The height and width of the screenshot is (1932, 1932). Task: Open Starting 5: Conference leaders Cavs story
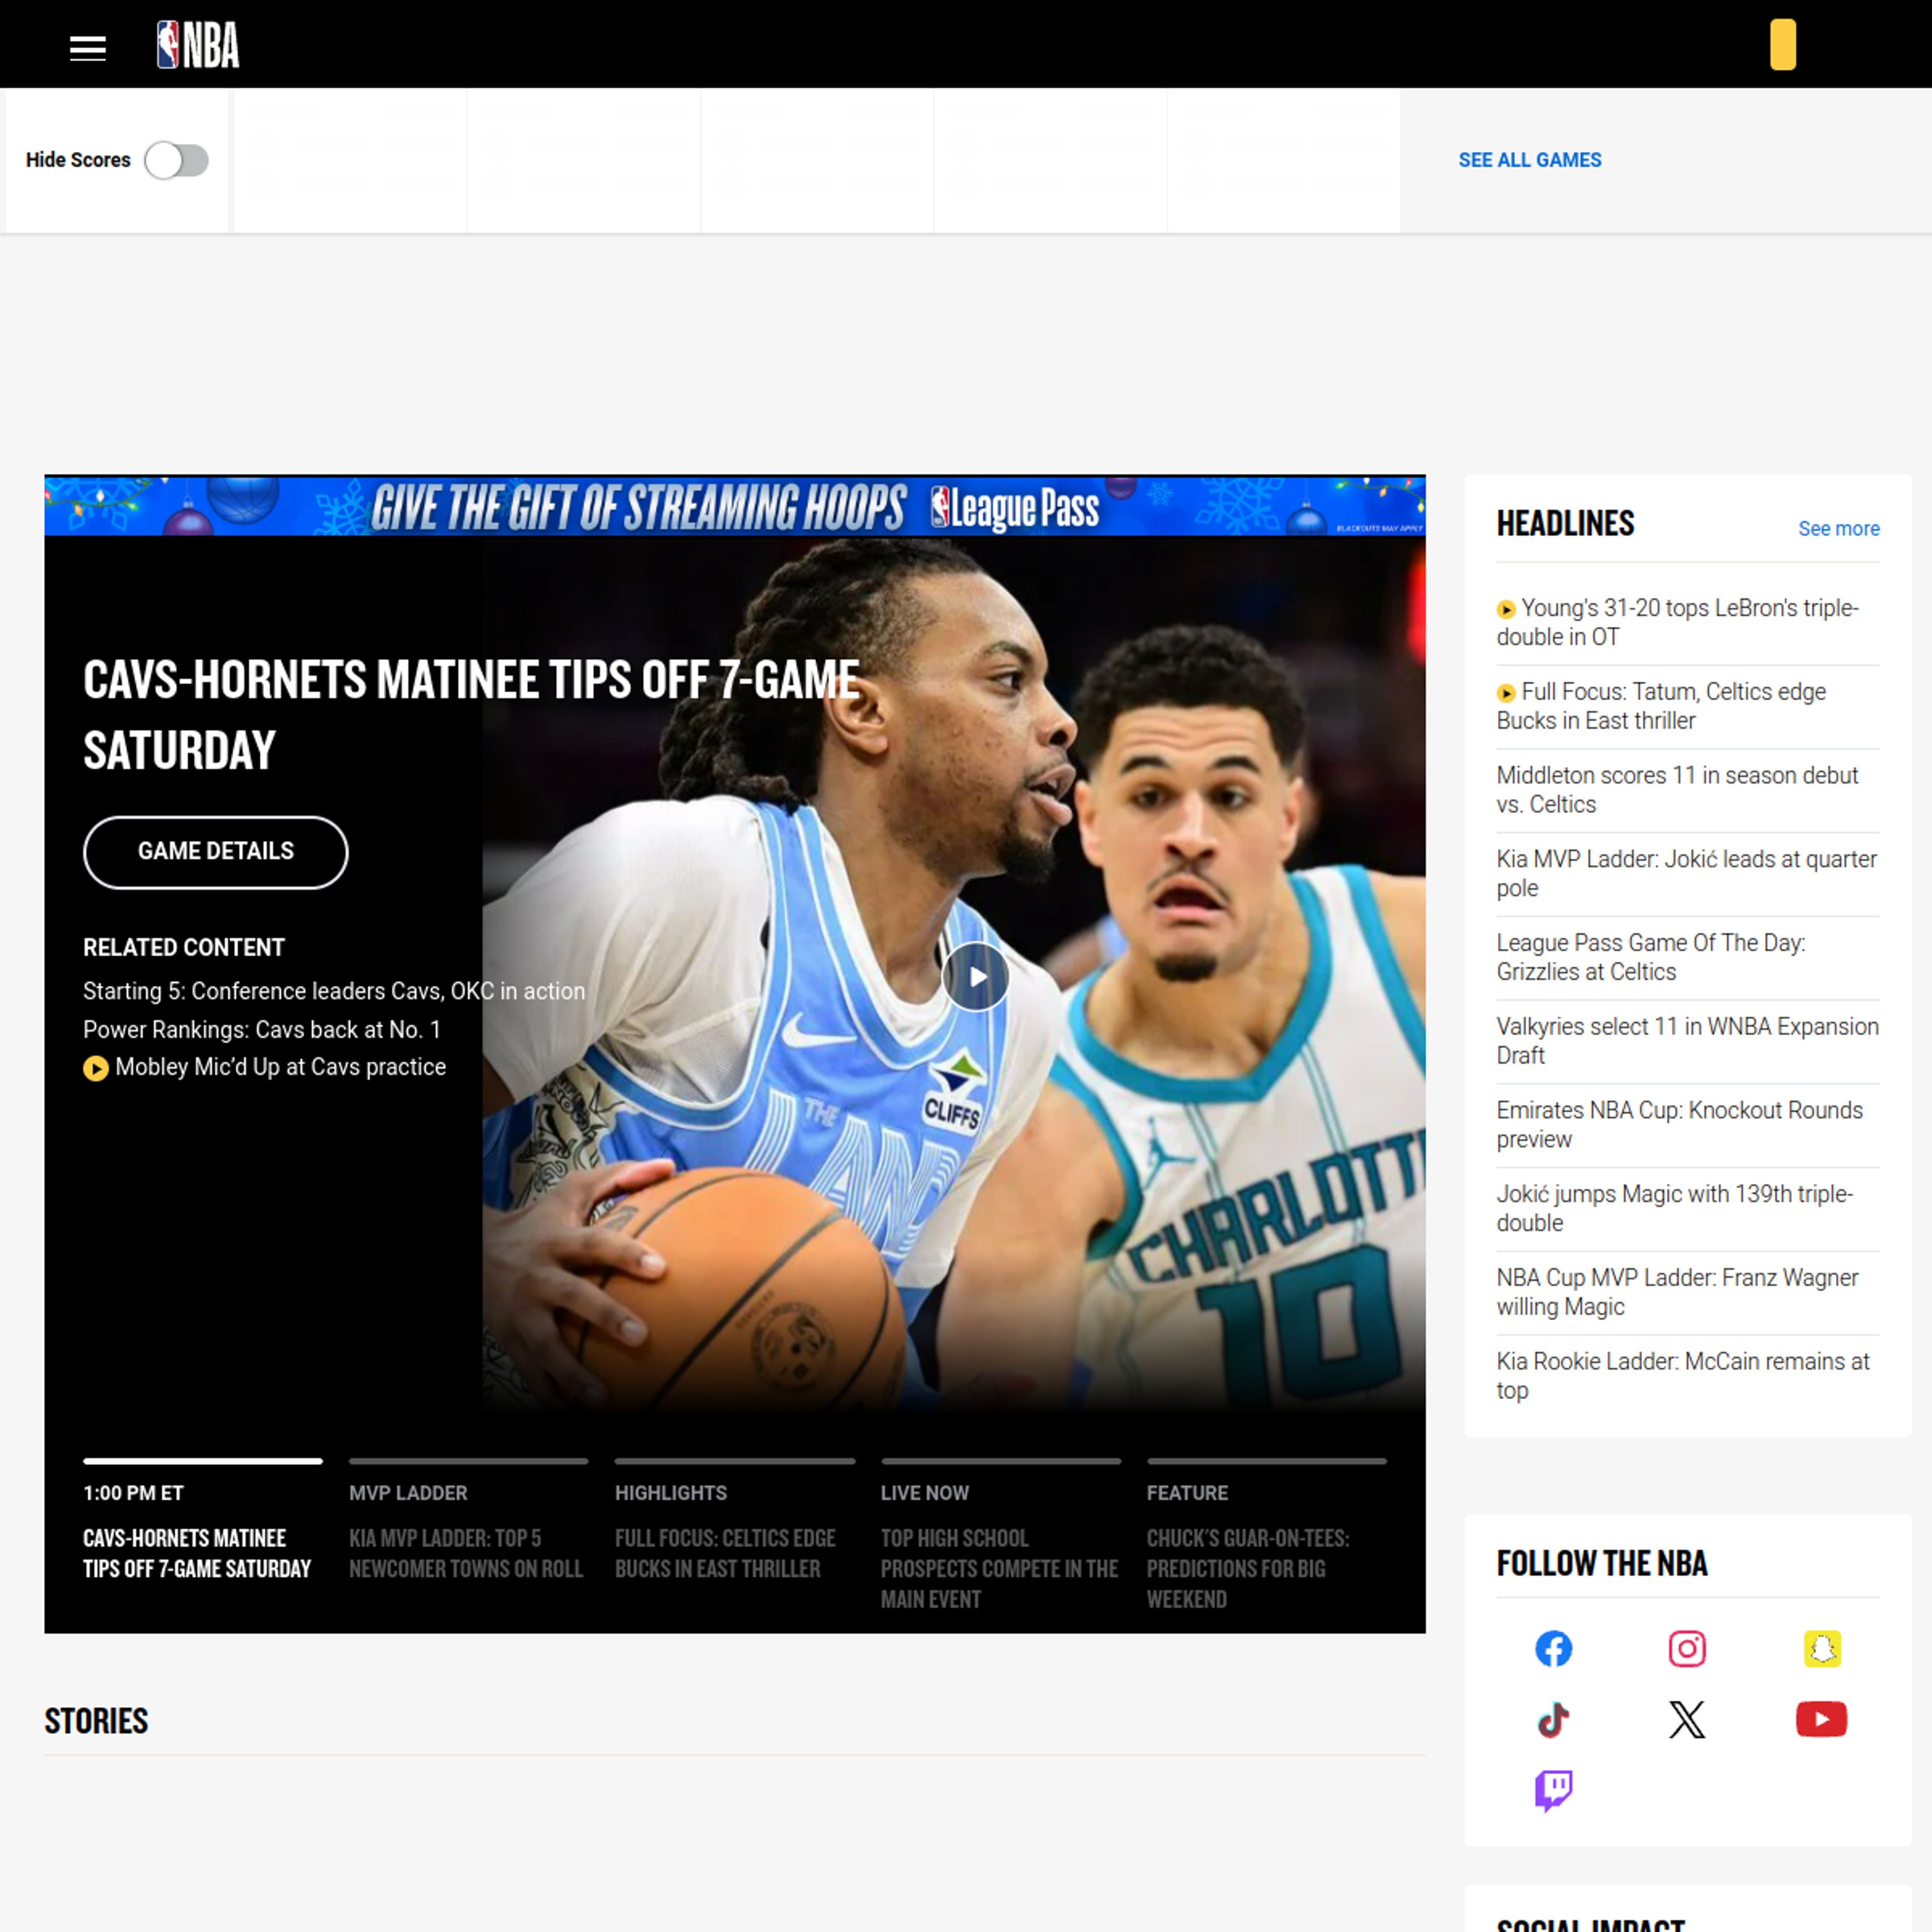[334, 991]
